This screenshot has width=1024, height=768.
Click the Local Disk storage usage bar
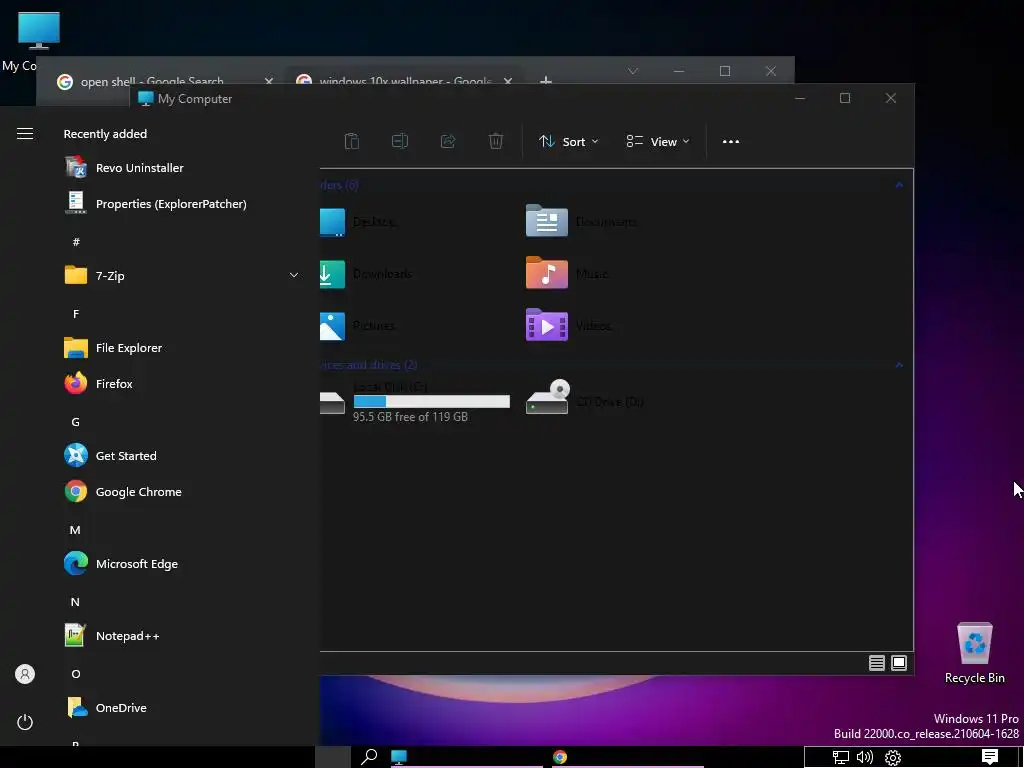pos(432,402)
